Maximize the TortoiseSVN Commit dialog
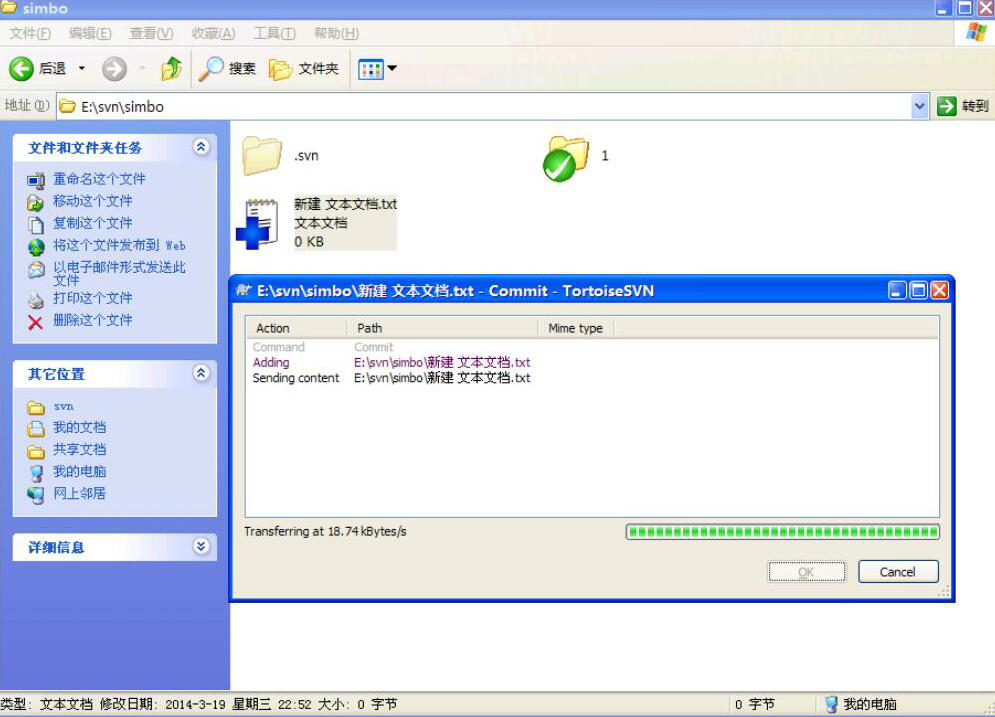The image size is (995, 717). click(x=918, y=291)
